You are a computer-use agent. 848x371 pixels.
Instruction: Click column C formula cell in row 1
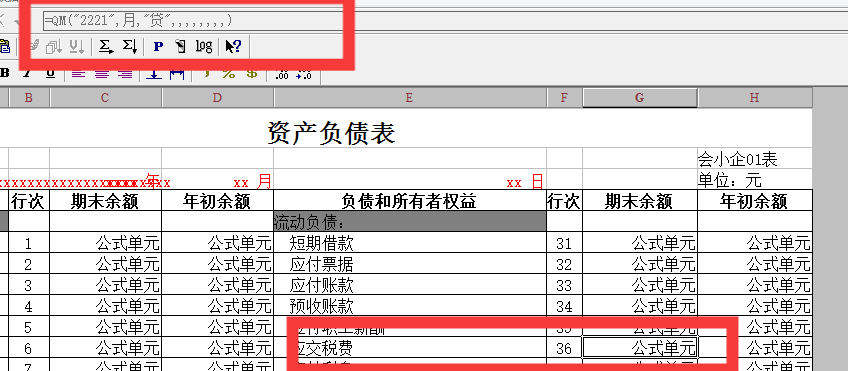tap(105, 243)
